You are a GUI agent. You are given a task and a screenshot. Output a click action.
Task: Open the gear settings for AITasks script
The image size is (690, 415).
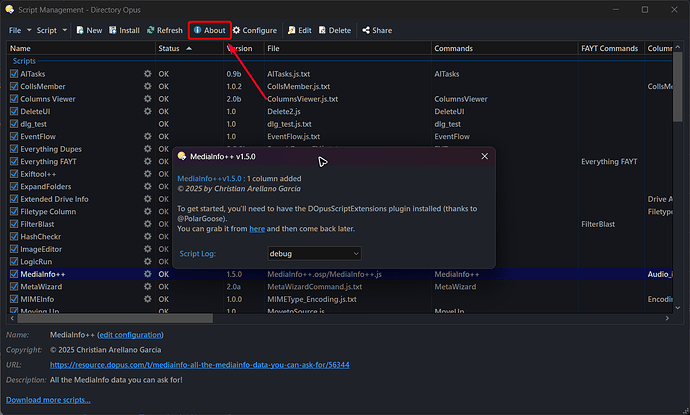click(147, 74)
